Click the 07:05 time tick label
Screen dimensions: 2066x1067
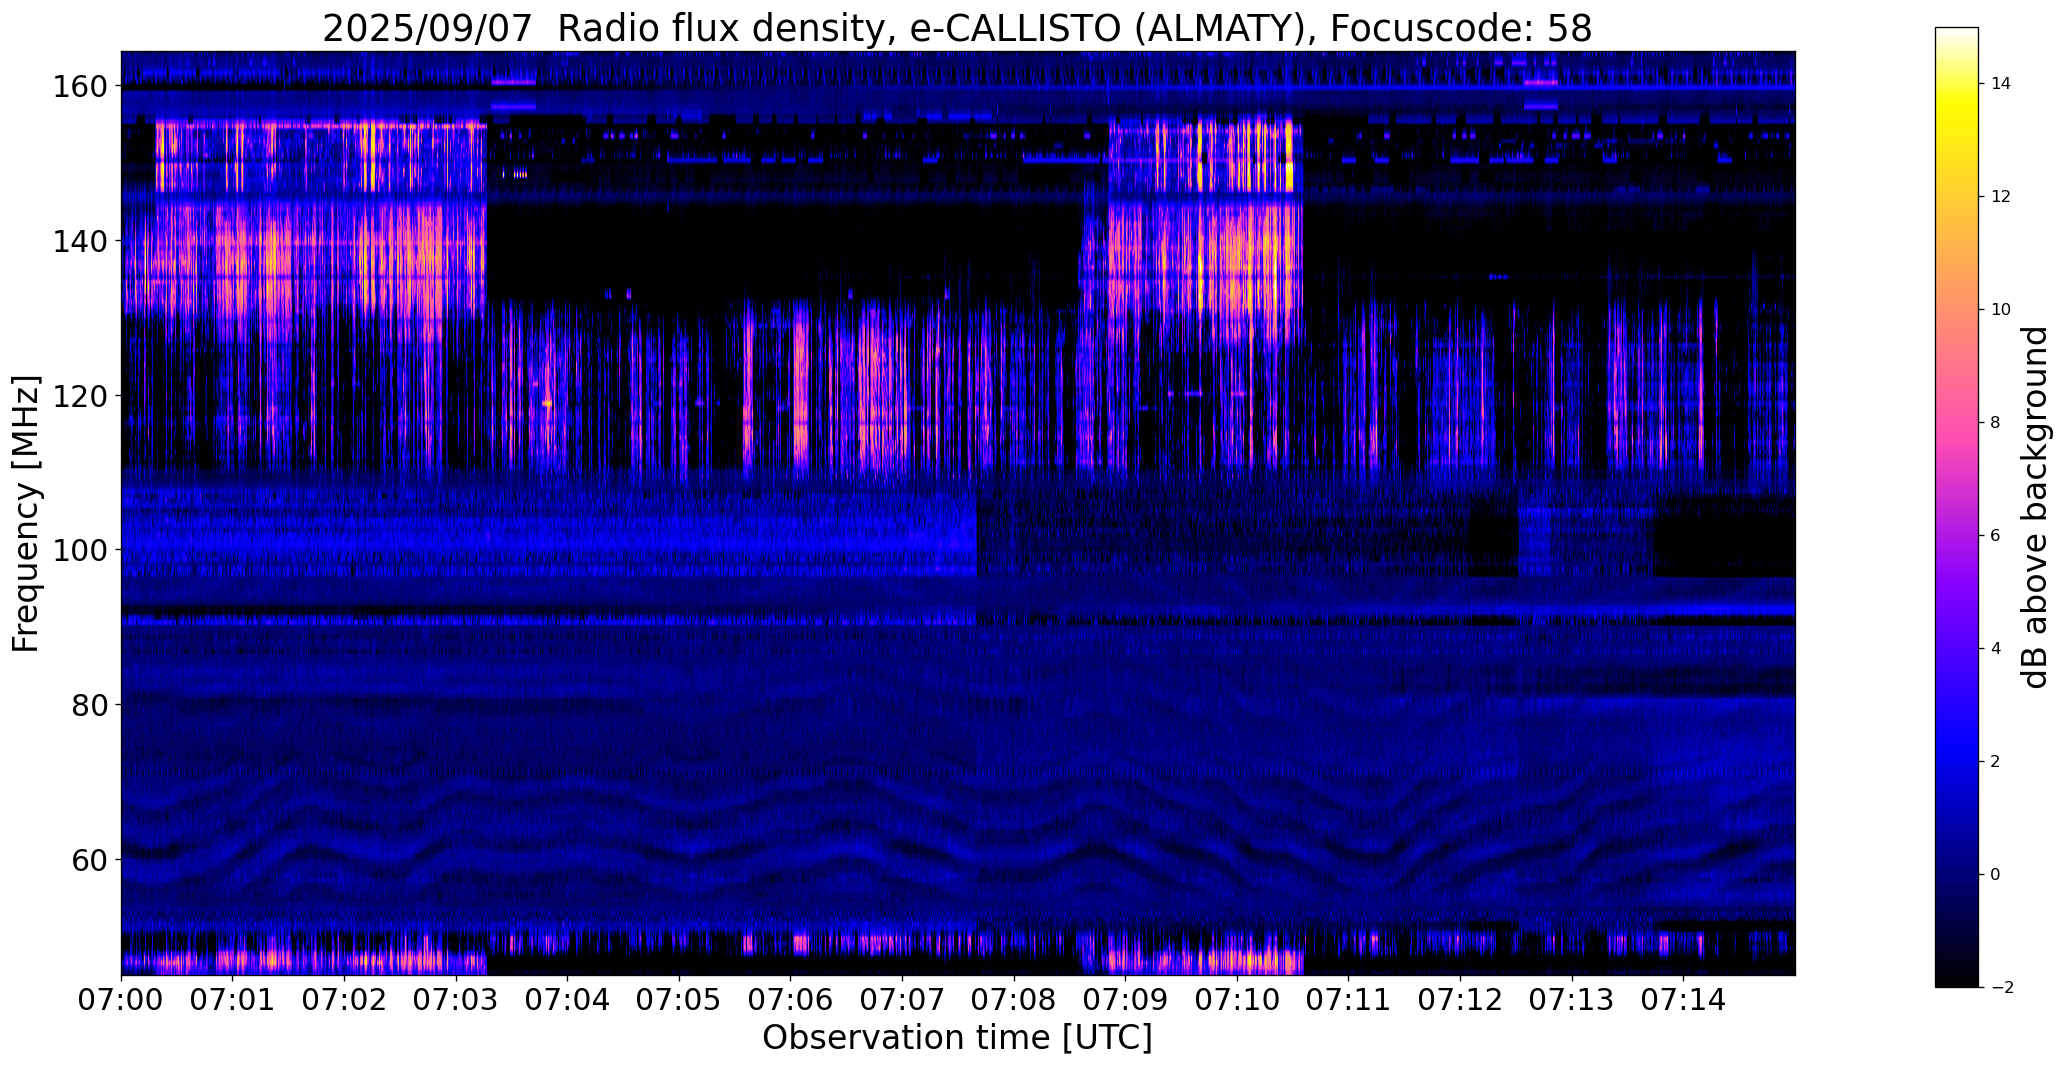coord(679,999)
